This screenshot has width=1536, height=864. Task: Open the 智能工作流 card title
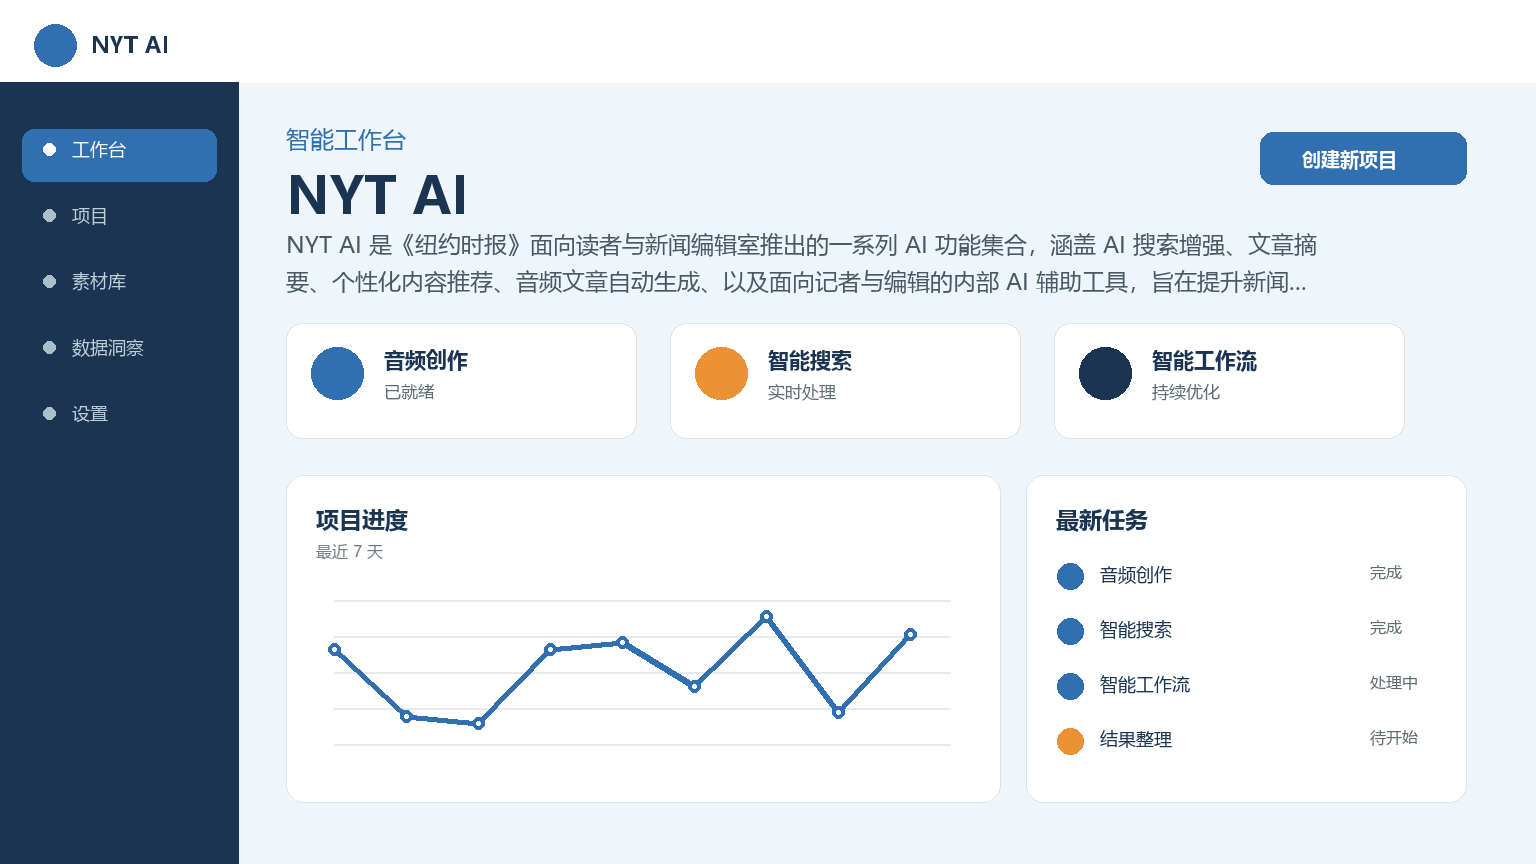(x=1204, y=361)
